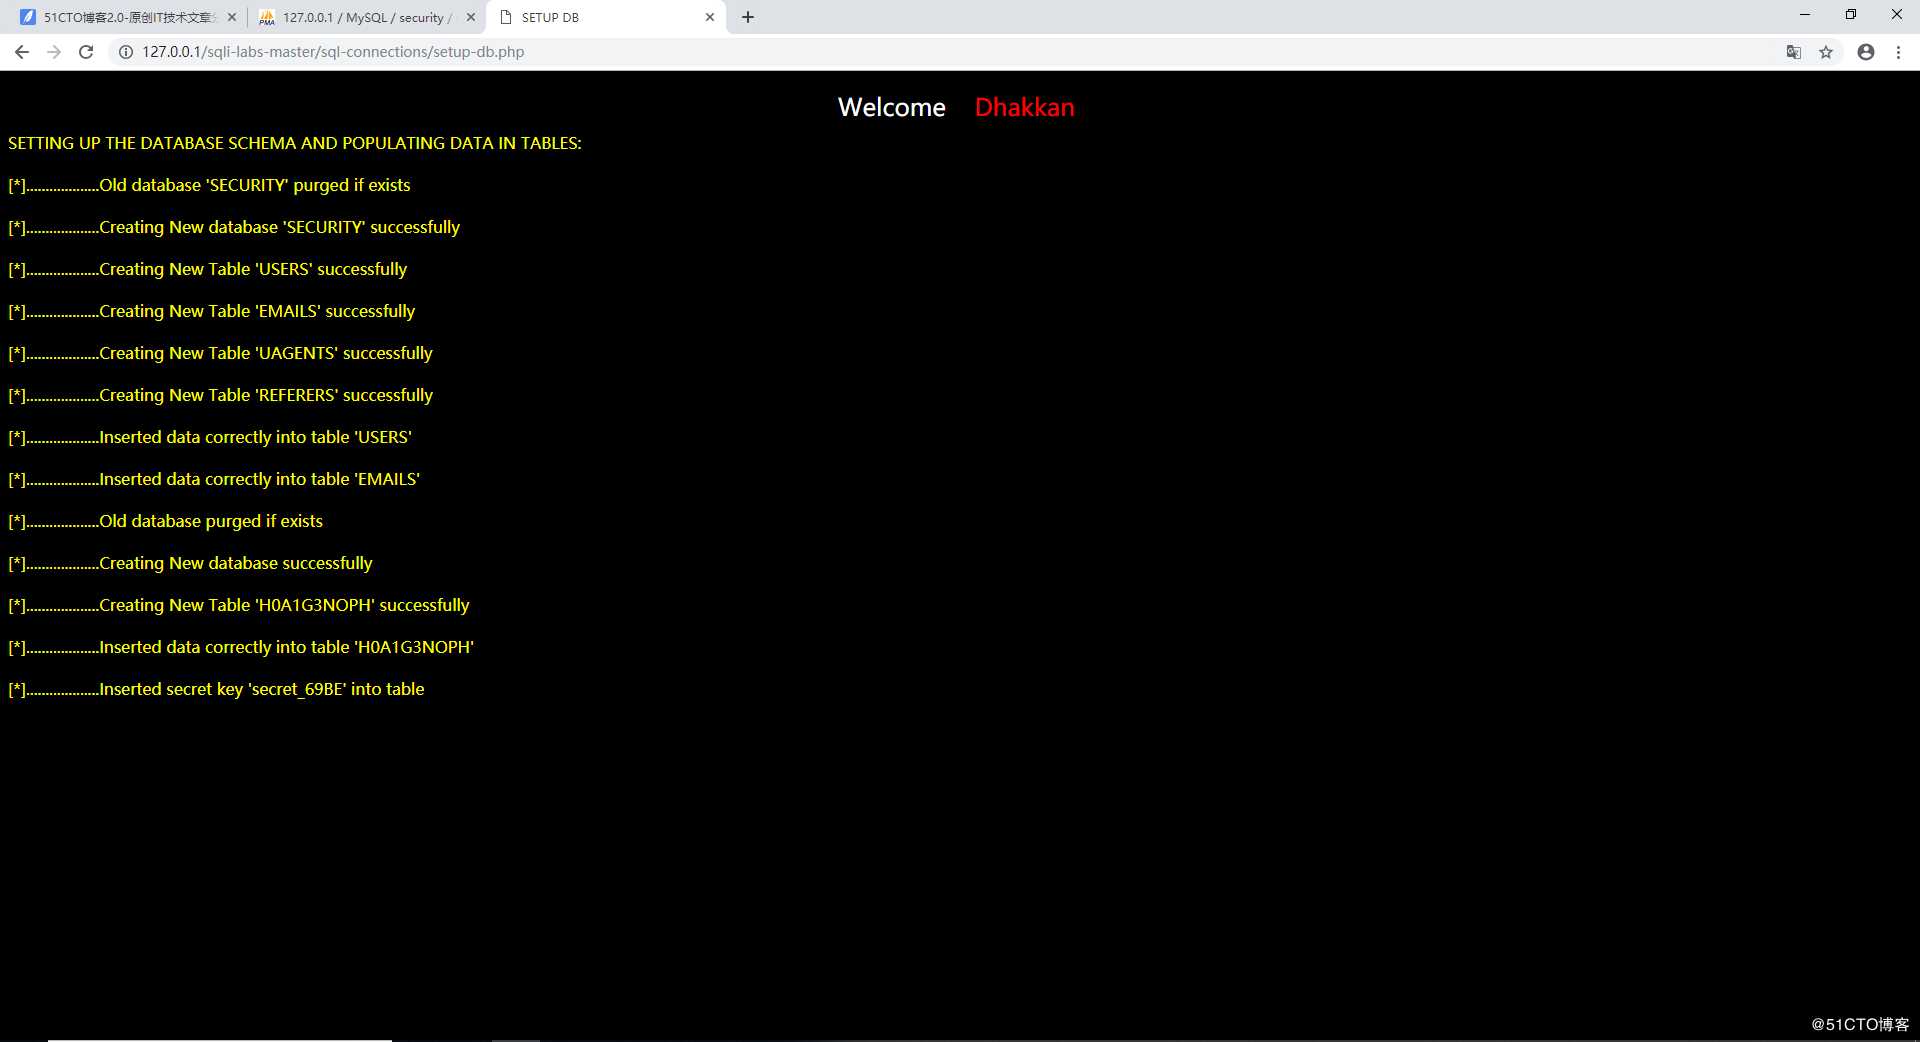This screenshot has height=1042, width=1920.
Task: Close the phpMyAdmin security tab
Action: (471, 17)
